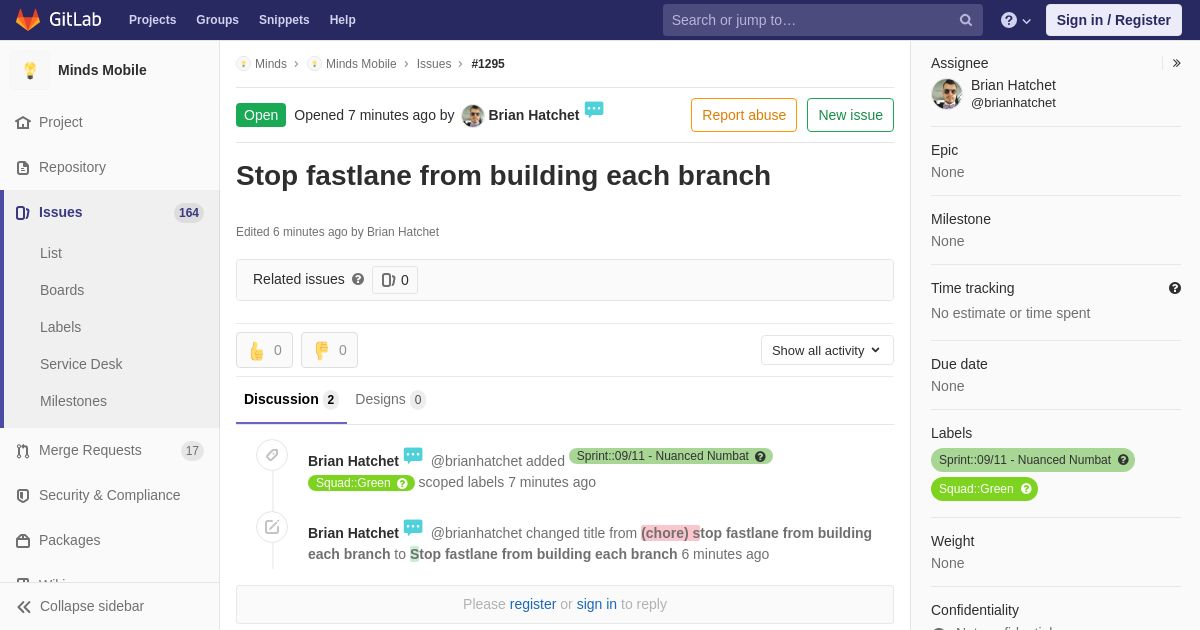Open the Help question mark menu
The width and height of the screenshot is (1200, 630).
click(1016, 20)
